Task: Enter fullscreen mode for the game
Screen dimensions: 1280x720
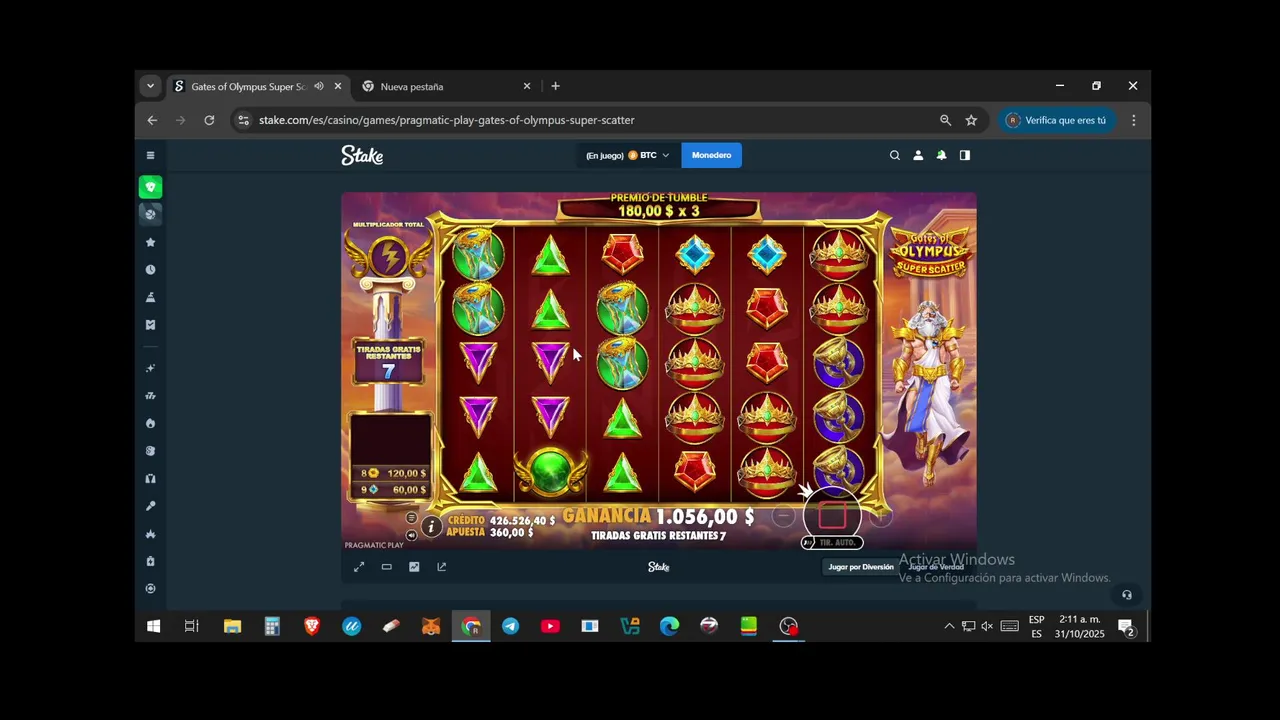Action: (359, 567)
